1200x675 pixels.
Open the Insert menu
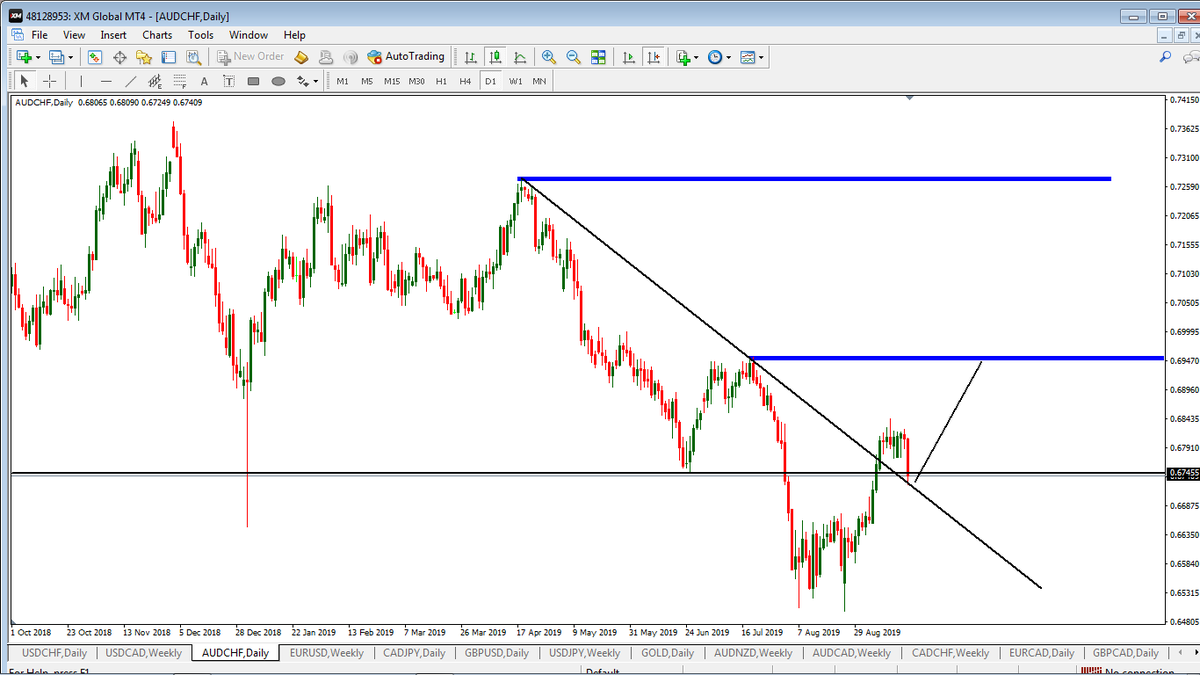[113, 35]
